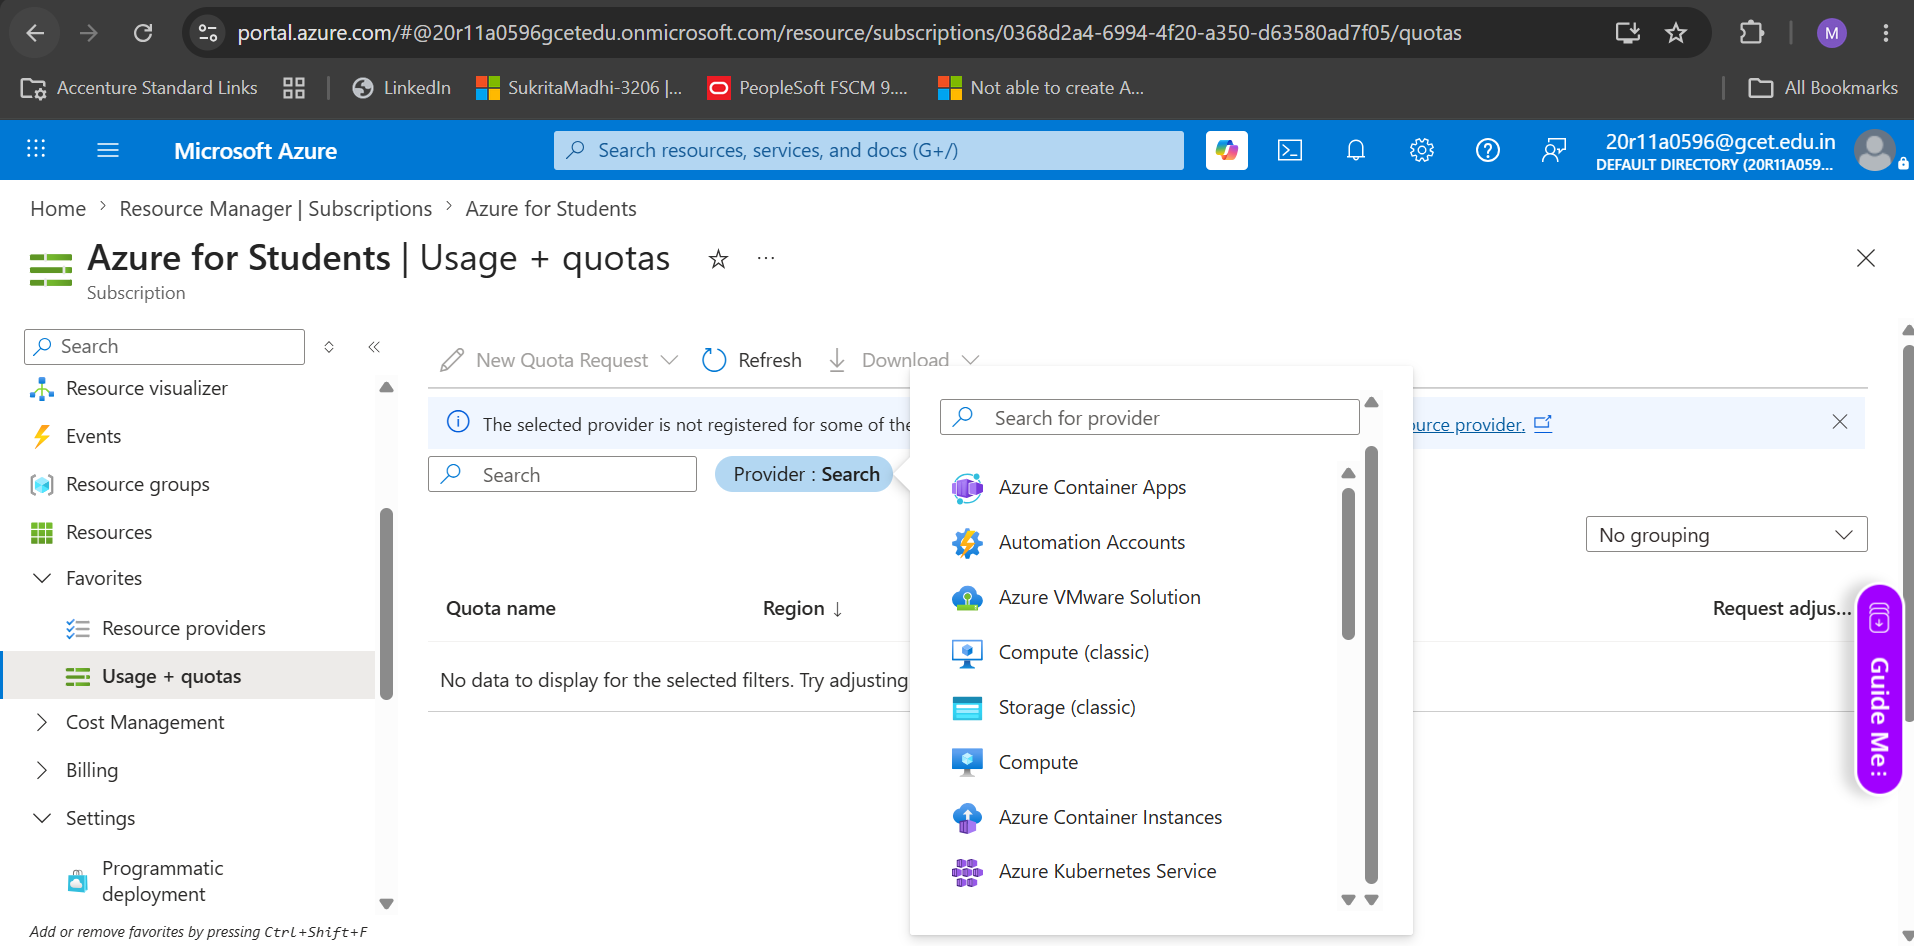Image resolution: width=1914 pixels, height=946 pixels.
Task: Collapse the Favorites section
Action: [x=42, y=578]
